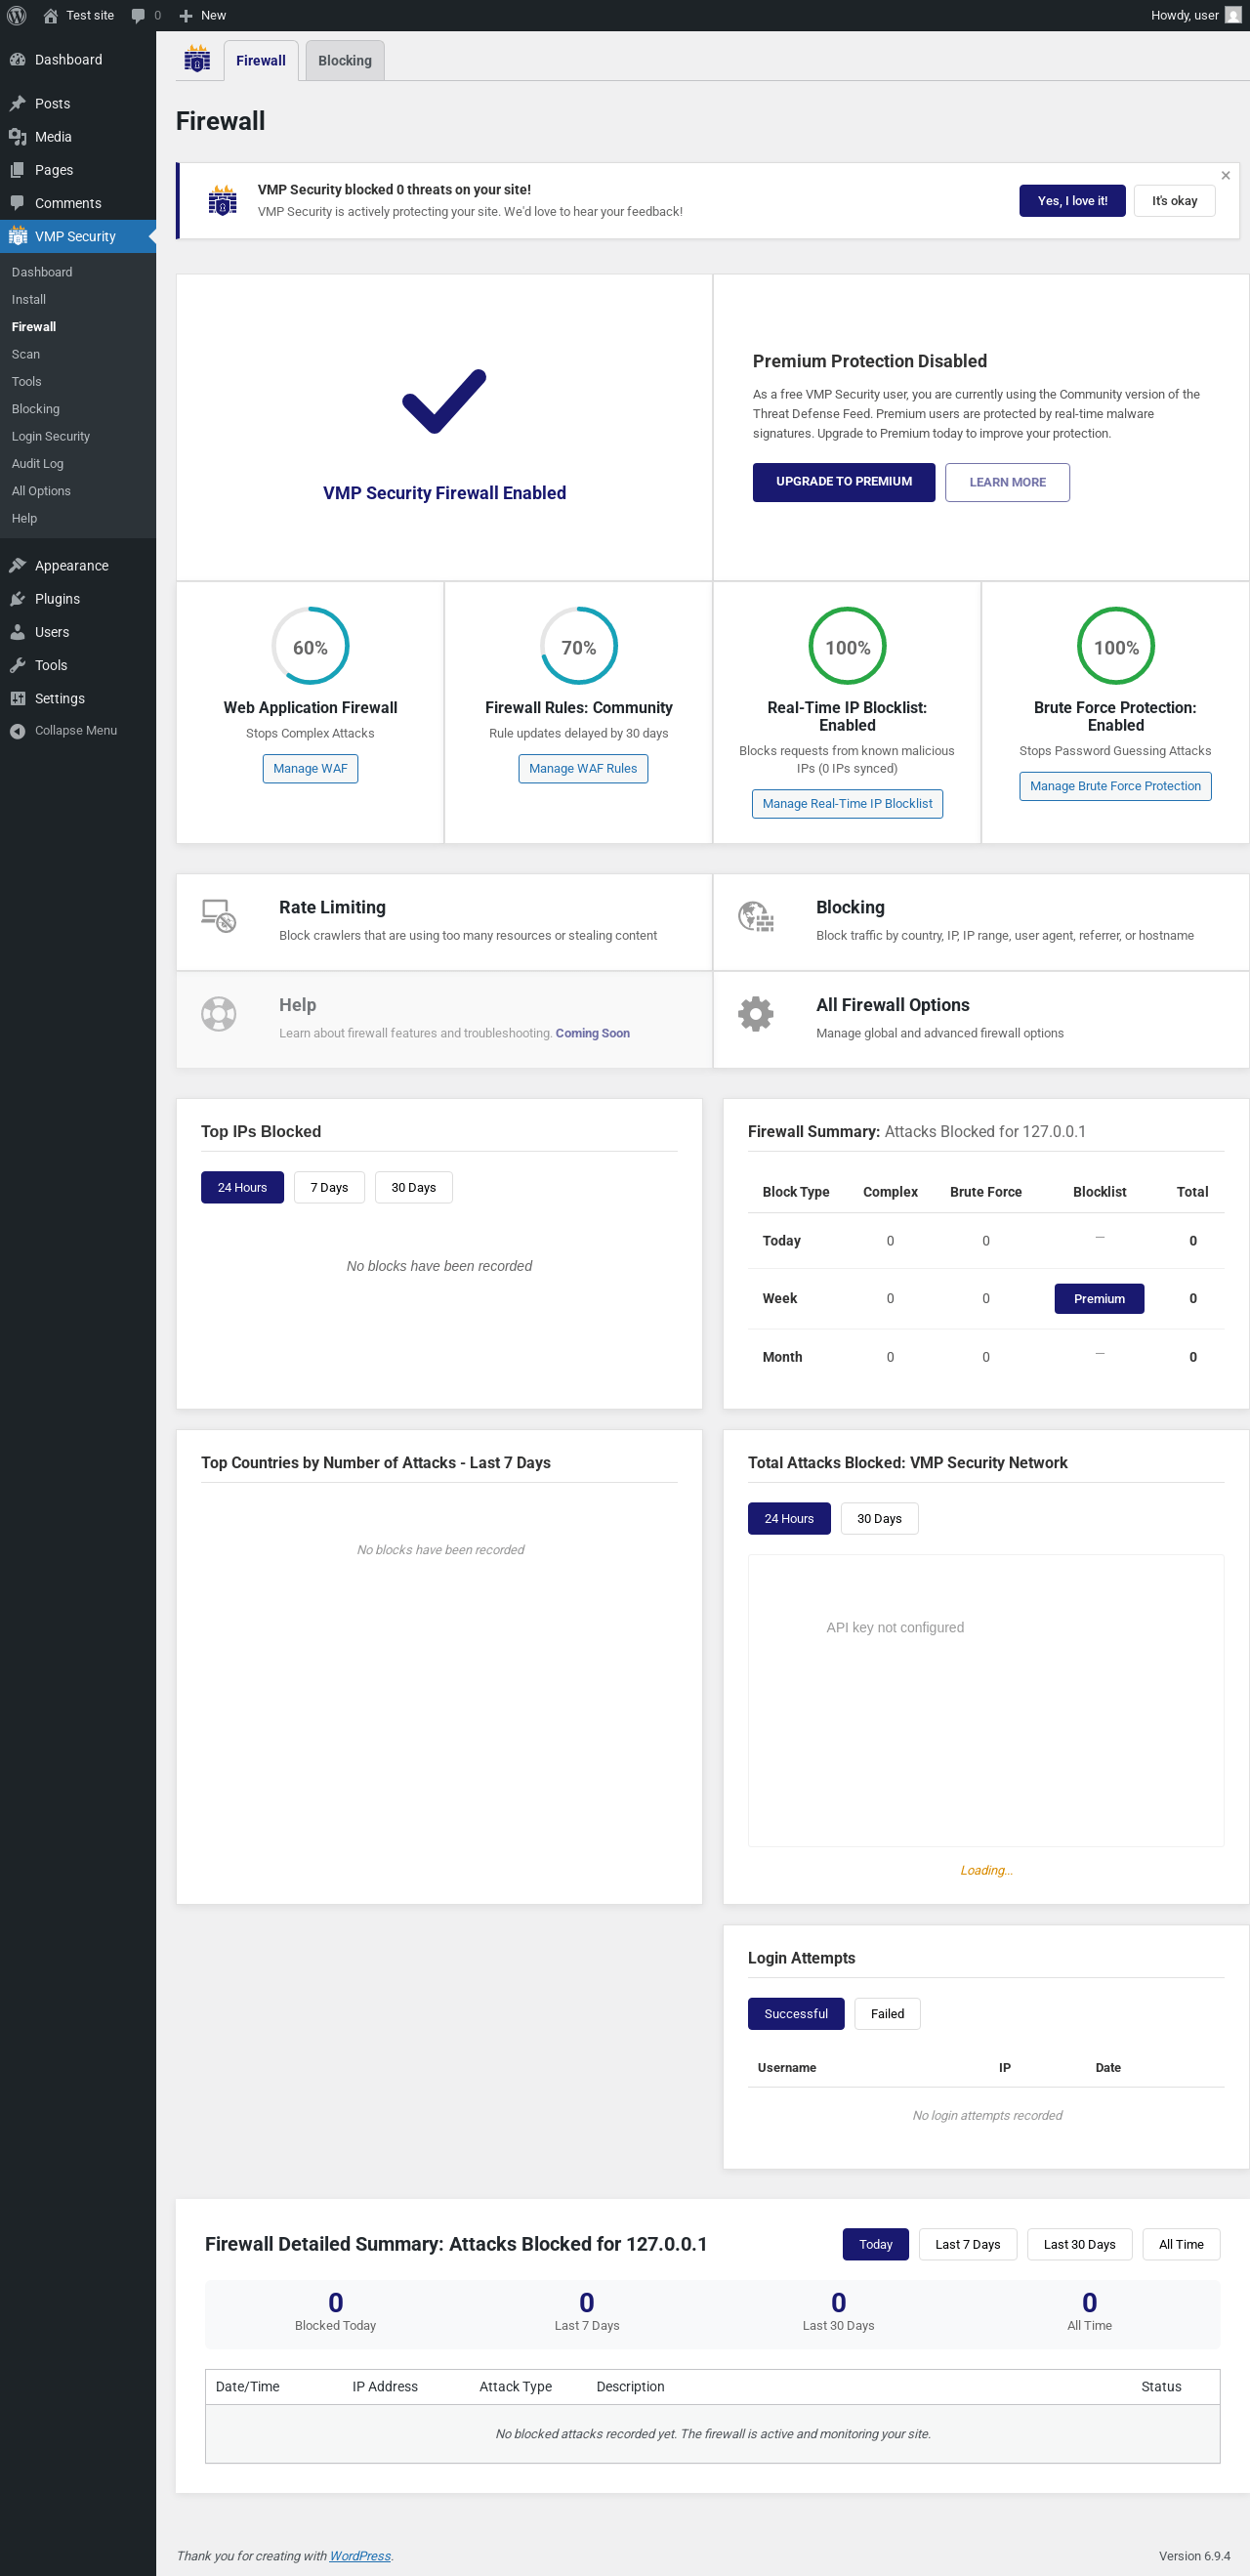Open the Scan submenu item

pos(26,354)
